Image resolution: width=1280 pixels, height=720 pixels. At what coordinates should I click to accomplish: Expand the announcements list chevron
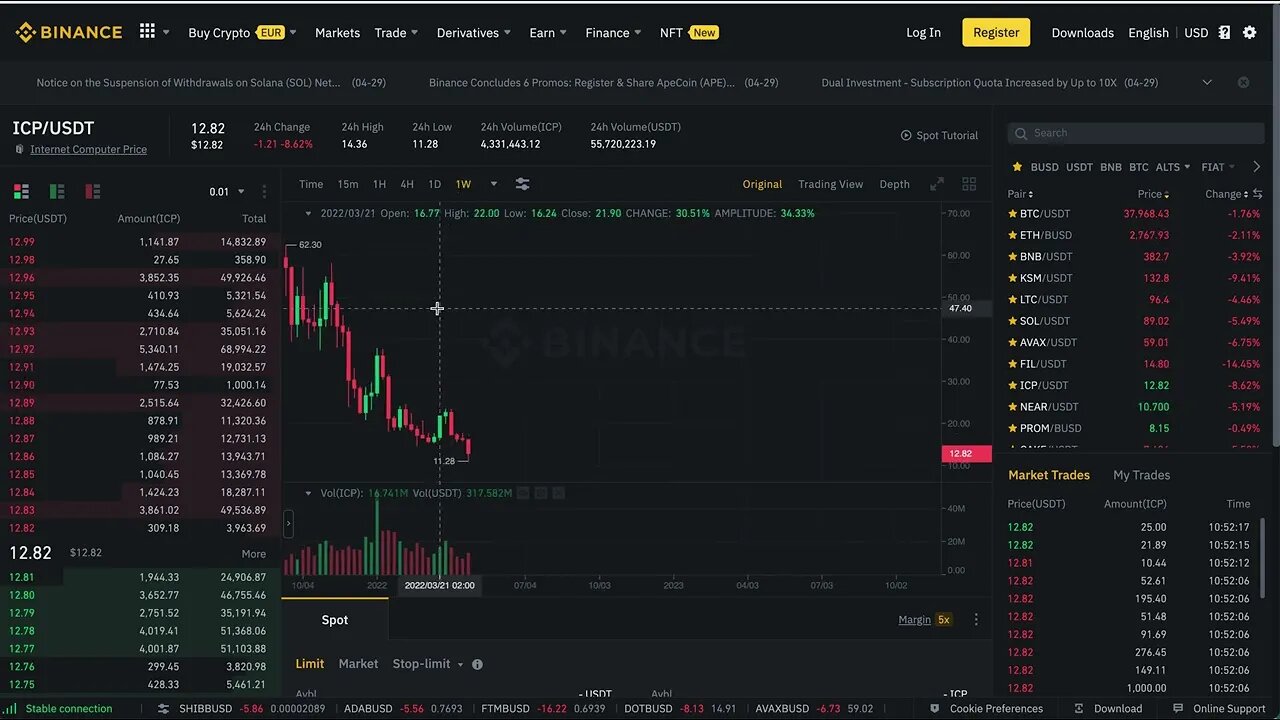pos(1207,82)
